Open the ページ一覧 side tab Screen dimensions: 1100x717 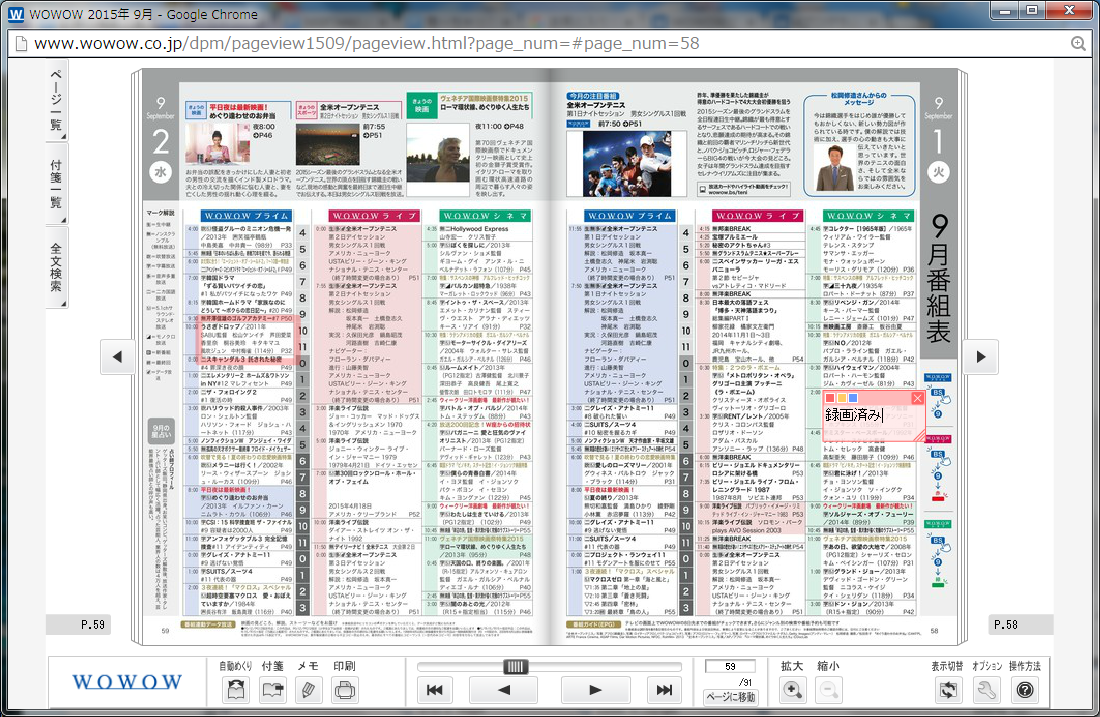pos(57,102)
